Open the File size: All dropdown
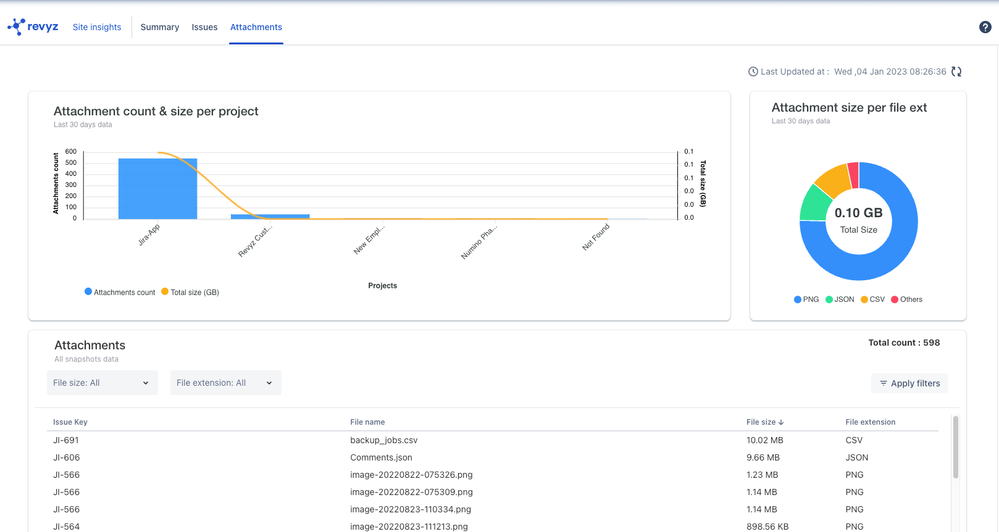Viewport: 999px width, 532px height. coord(102,383)
